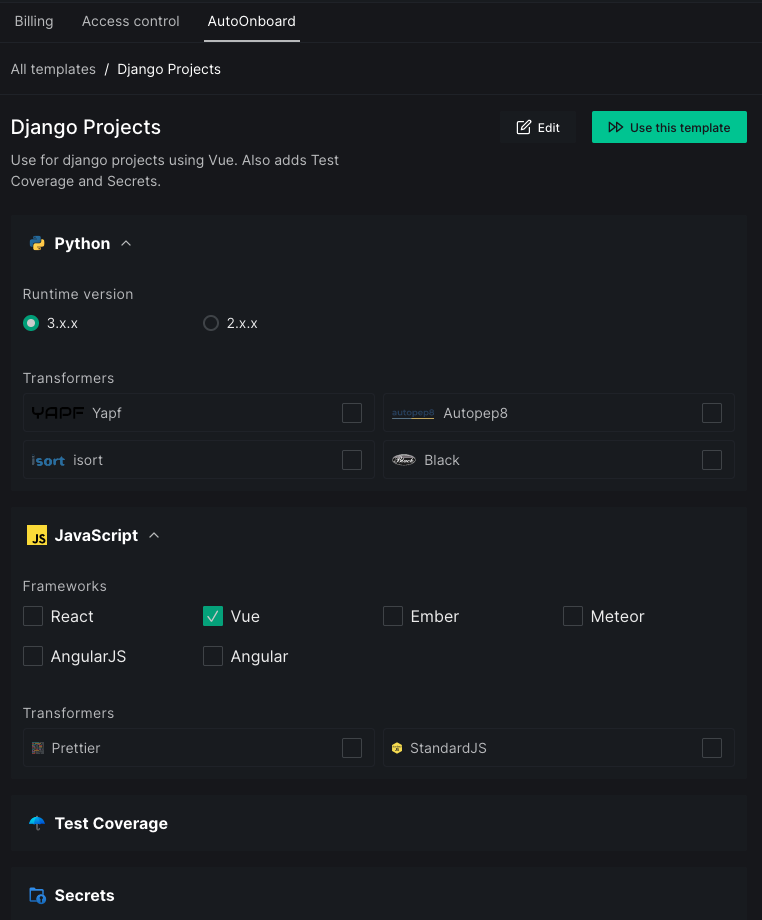Viewport: 762px width, 920px height.
Task: Click the Python logo icon
Action: pos(37,242)
